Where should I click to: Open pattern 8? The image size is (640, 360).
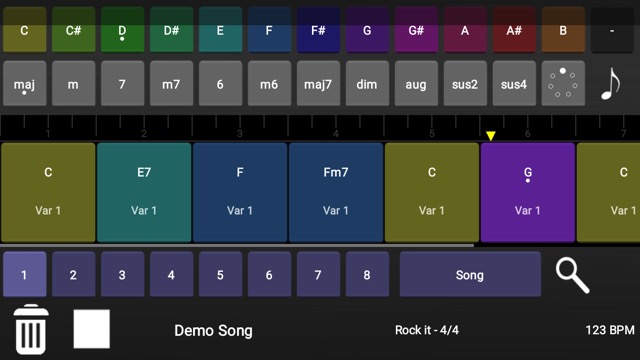367,274
